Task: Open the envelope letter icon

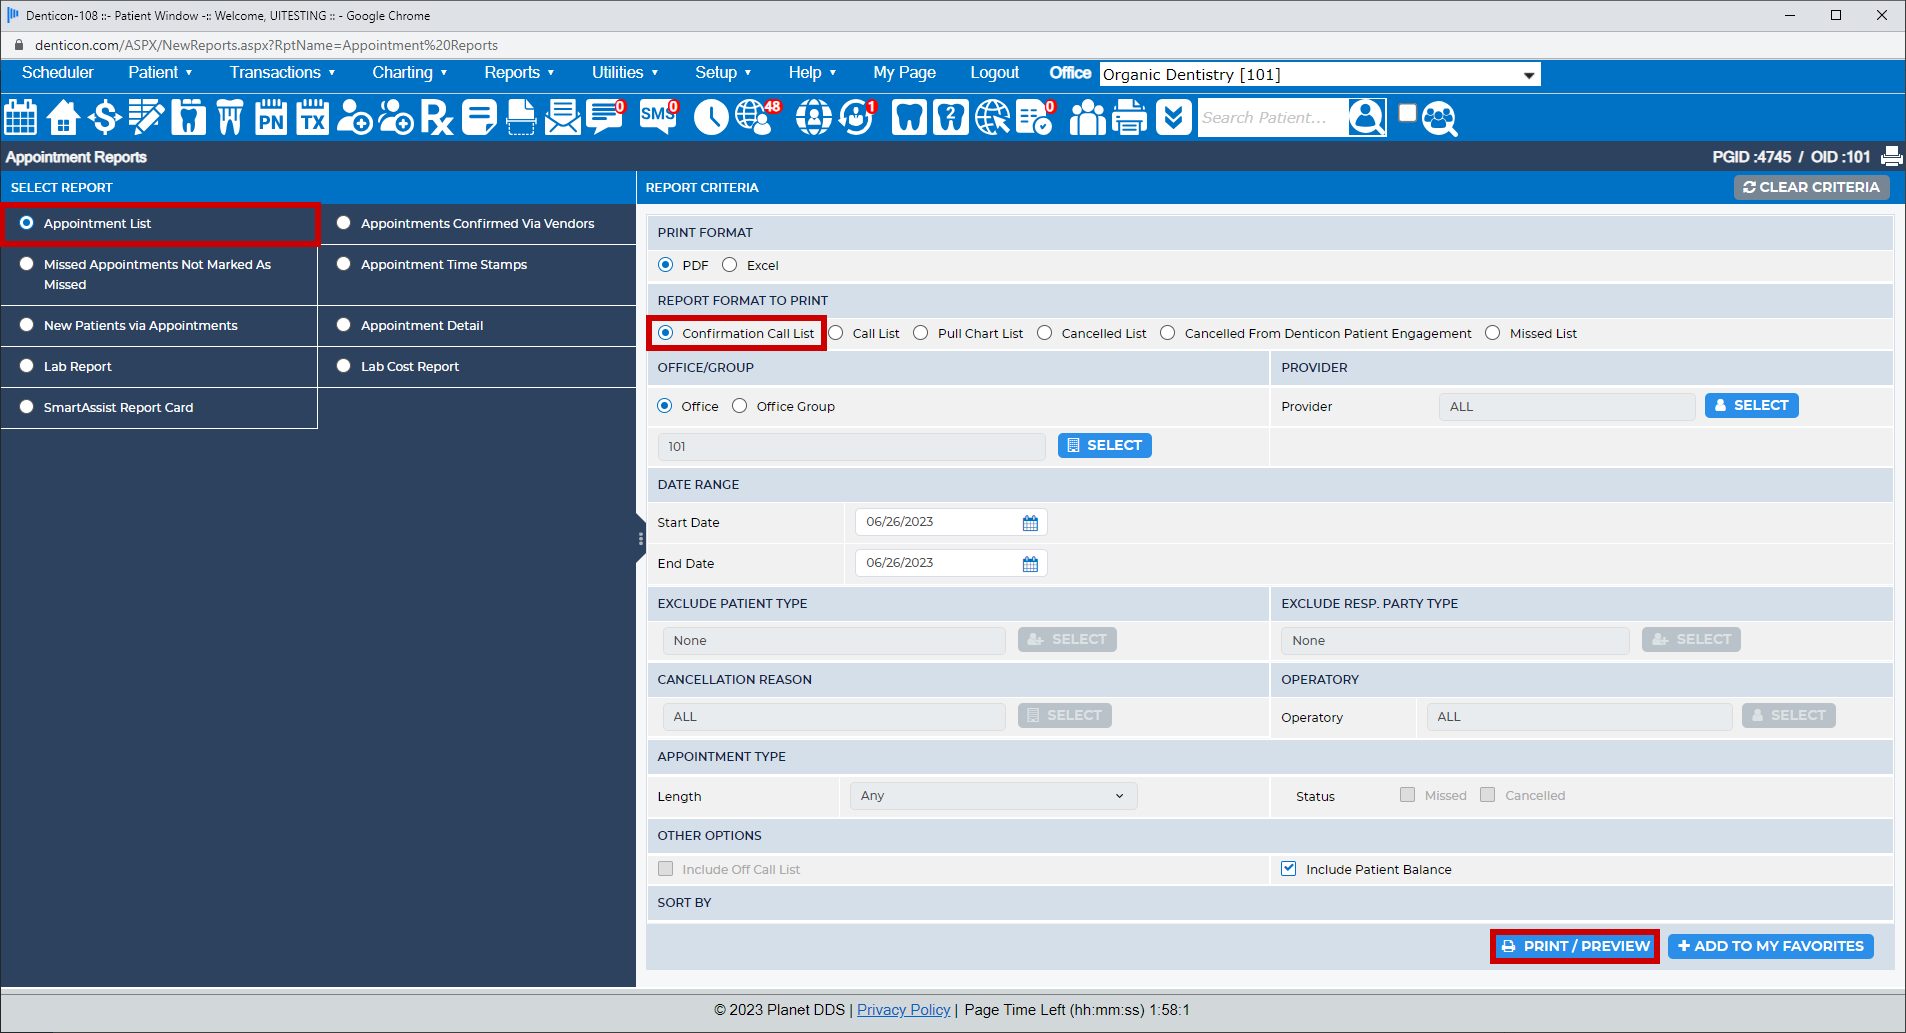Action: [x=563, y=117]
